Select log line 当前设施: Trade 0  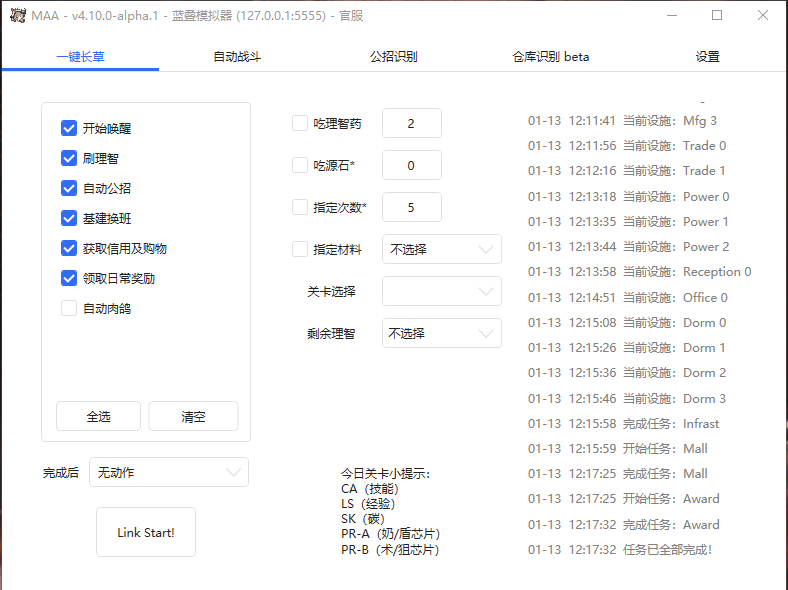627,146
